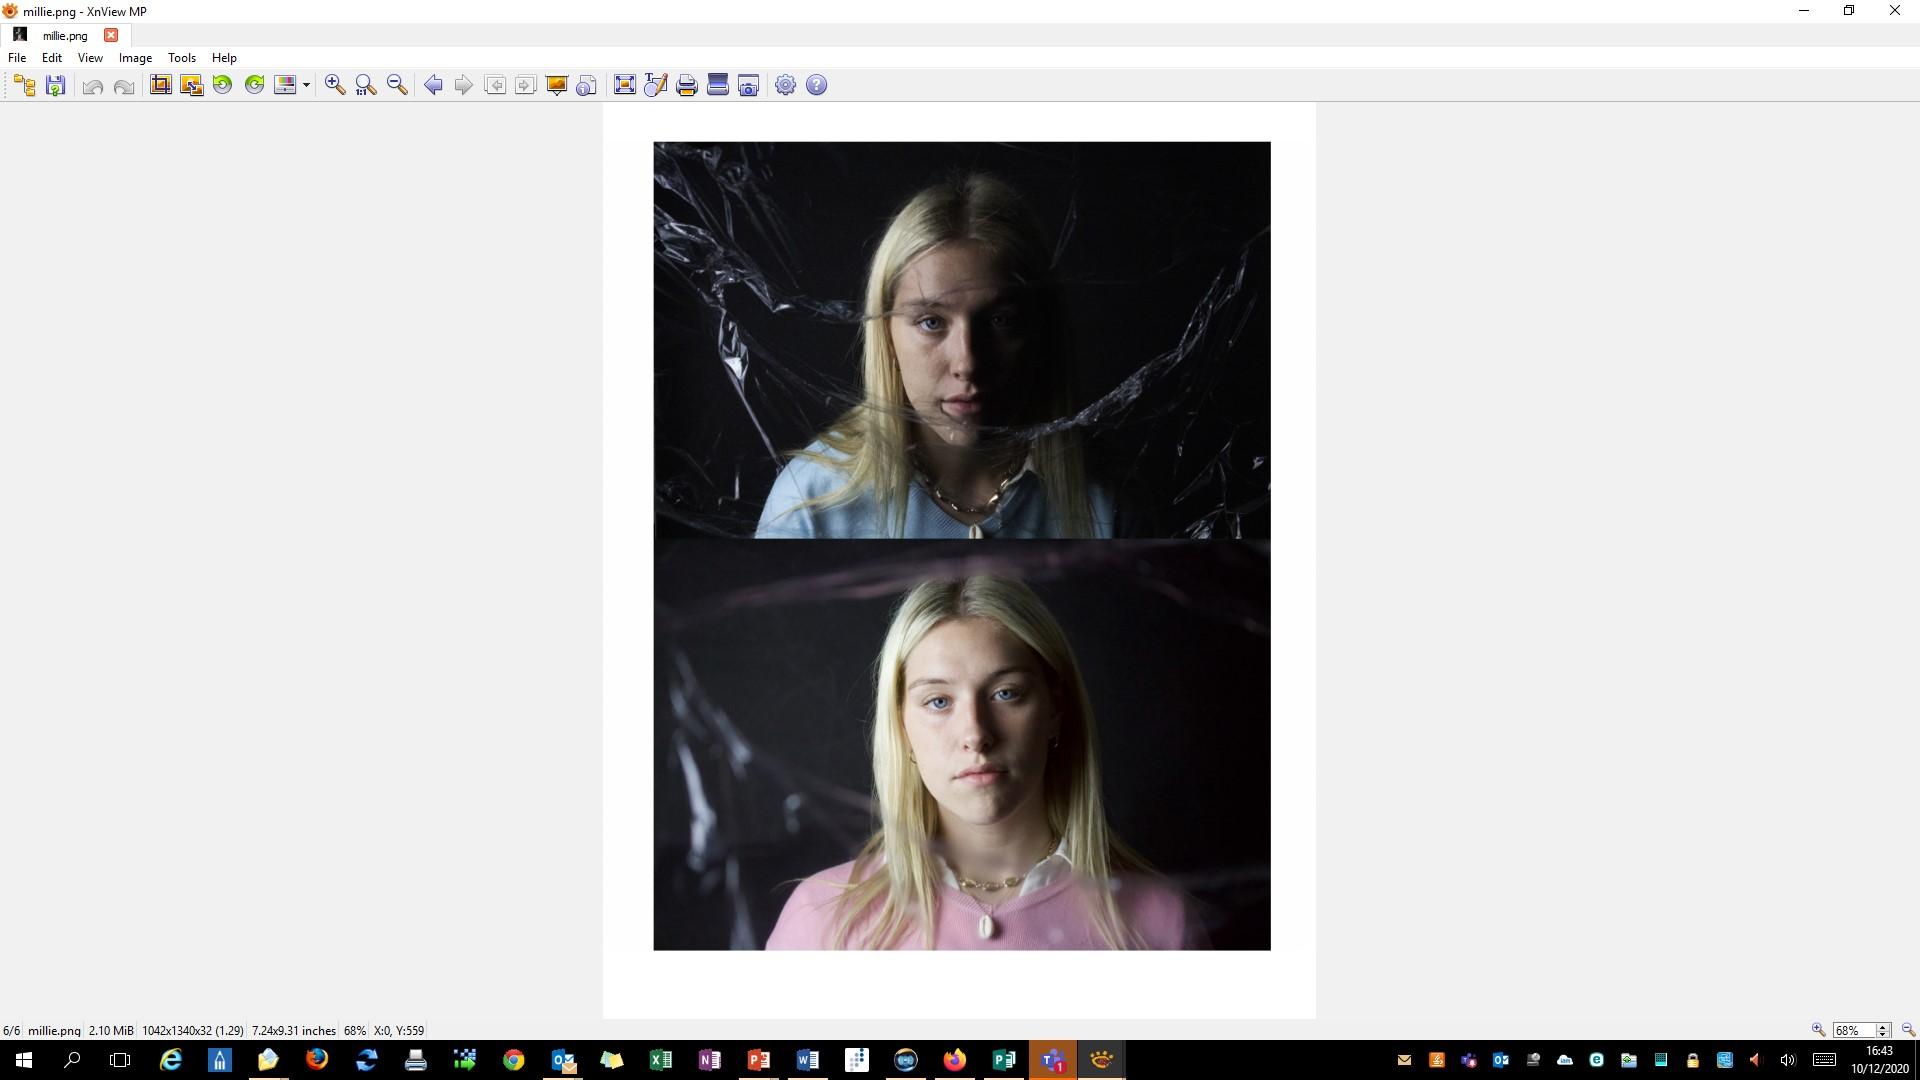1920x1080 pixels.
Task: Open the Adjust levels icon
Action: (x=285, y=85)
